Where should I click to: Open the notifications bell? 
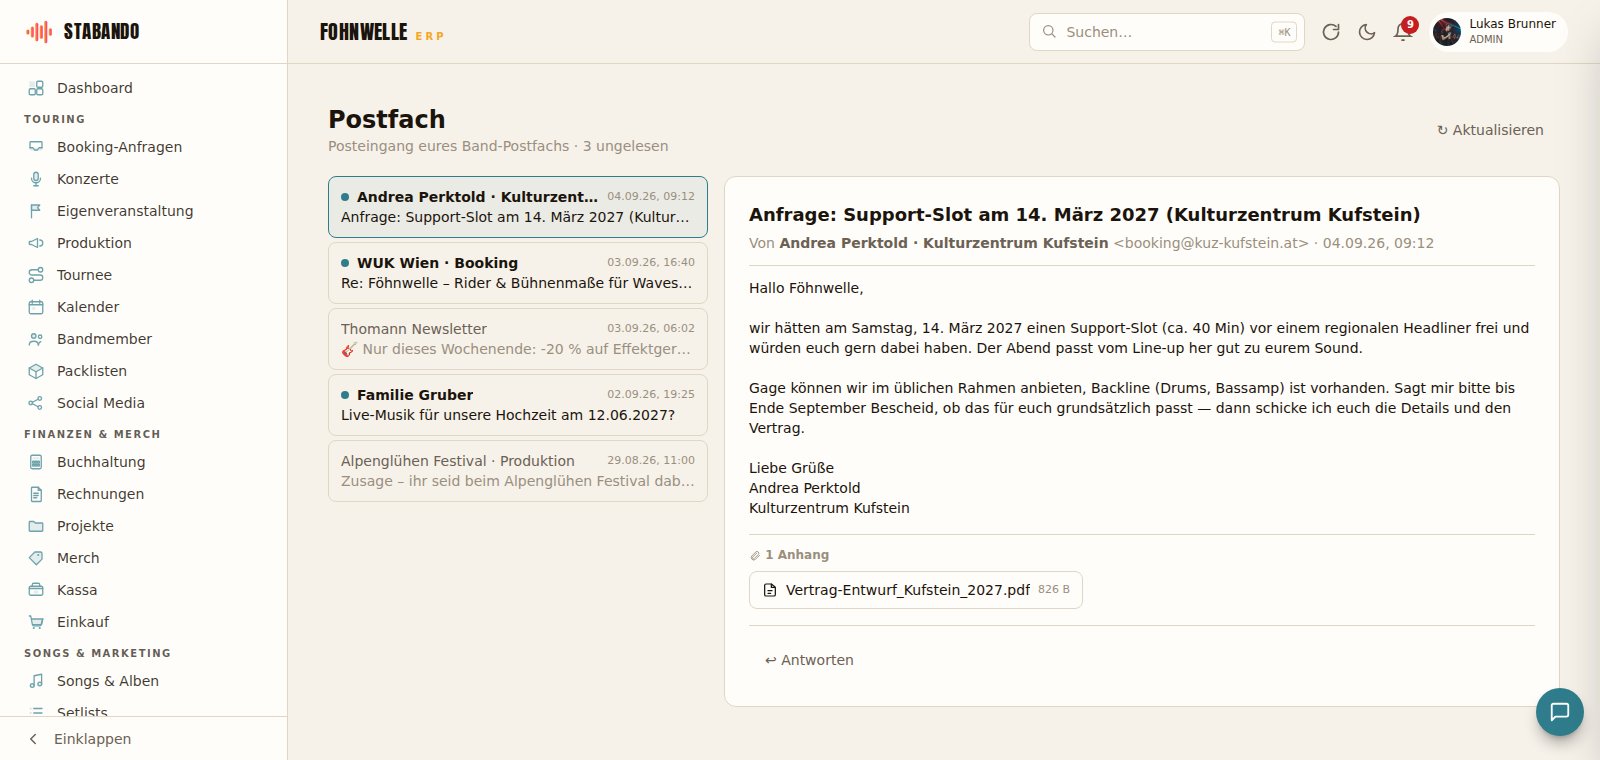(1403, 32)
